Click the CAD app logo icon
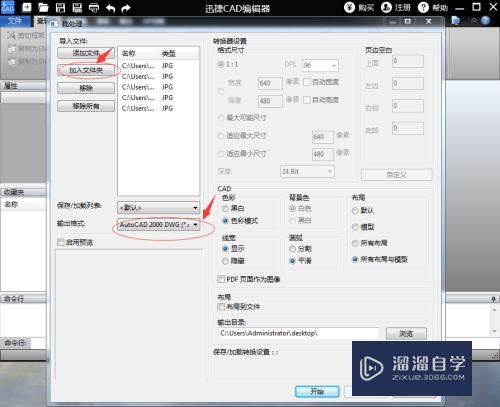The height and width of the screenshot is (407, 500). click(x=8, y=7)
